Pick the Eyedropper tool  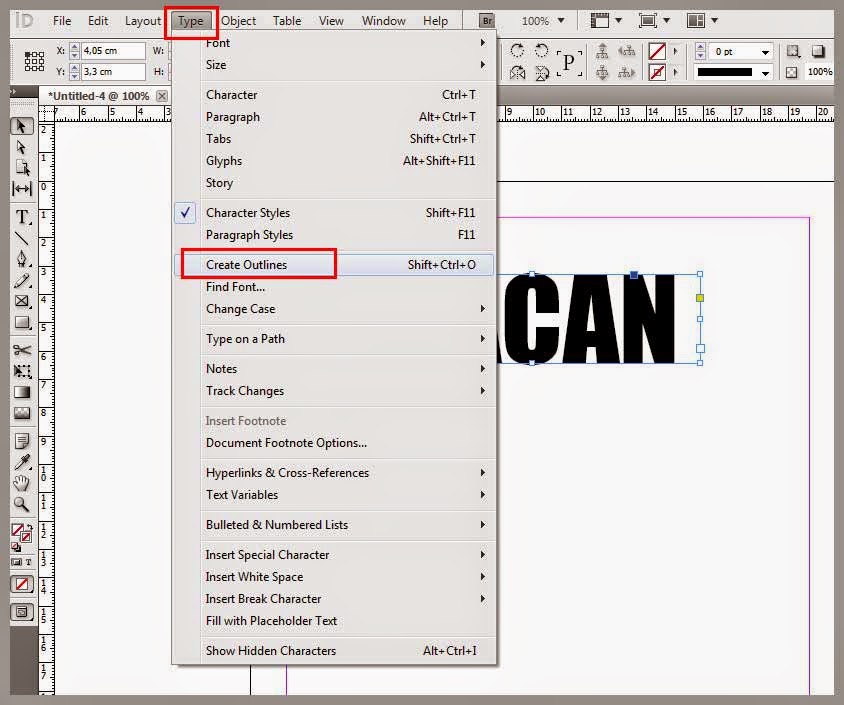[22, 462]
